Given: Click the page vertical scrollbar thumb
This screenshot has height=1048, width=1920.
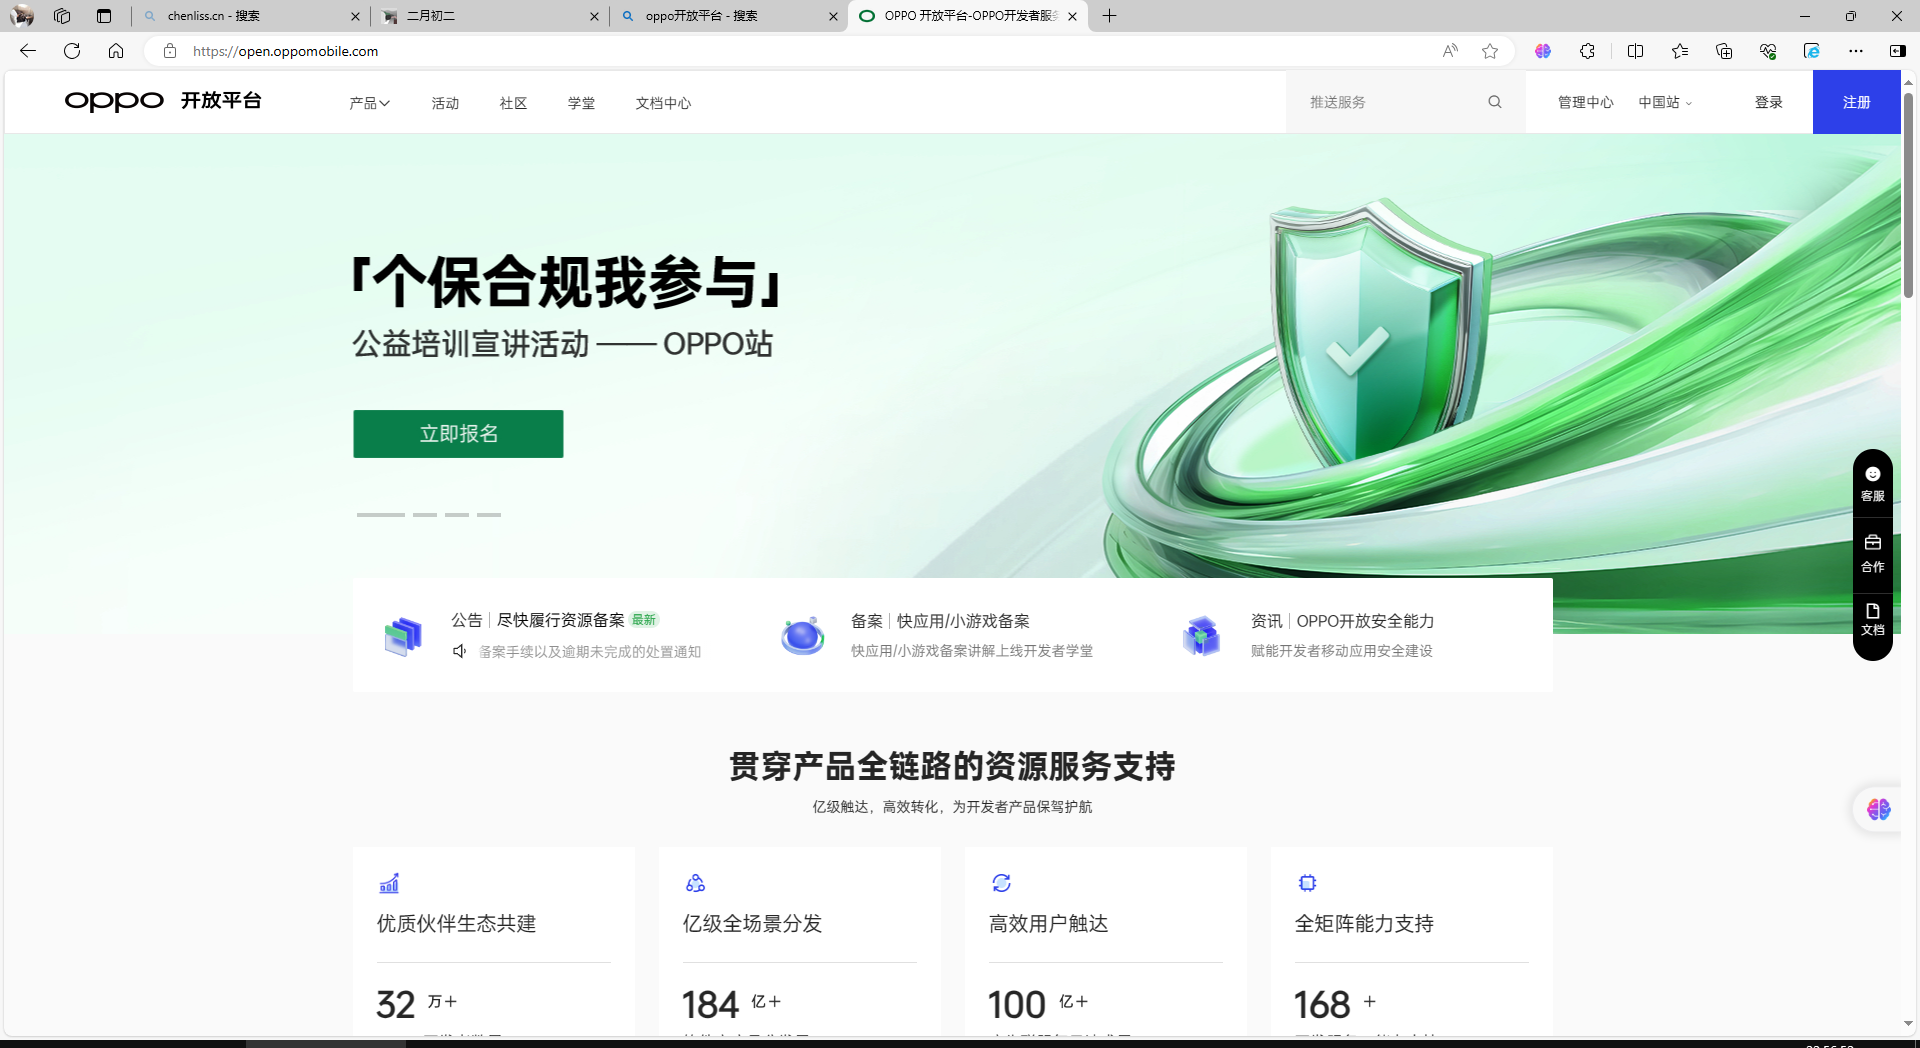Looking at the screenshot, I should click(1908, 195).
